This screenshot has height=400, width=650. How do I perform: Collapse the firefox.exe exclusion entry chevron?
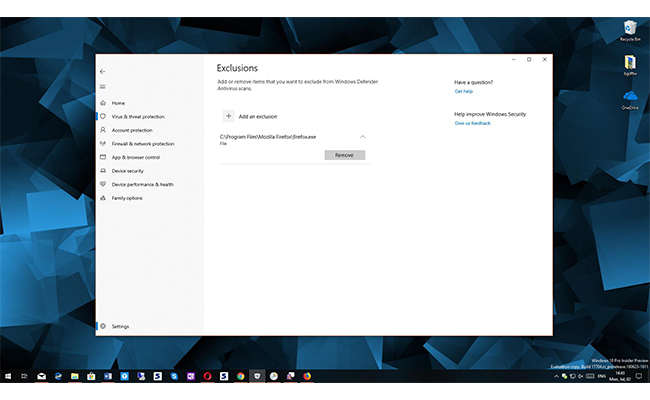coord(362,136)
